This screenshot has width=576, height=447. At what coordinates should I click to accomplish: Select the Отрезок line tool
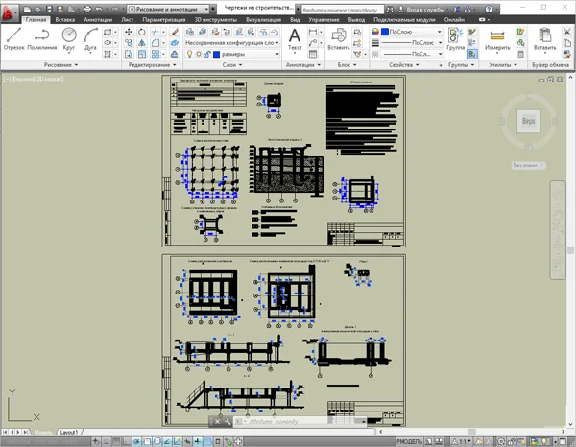click(x=14, y=39)
